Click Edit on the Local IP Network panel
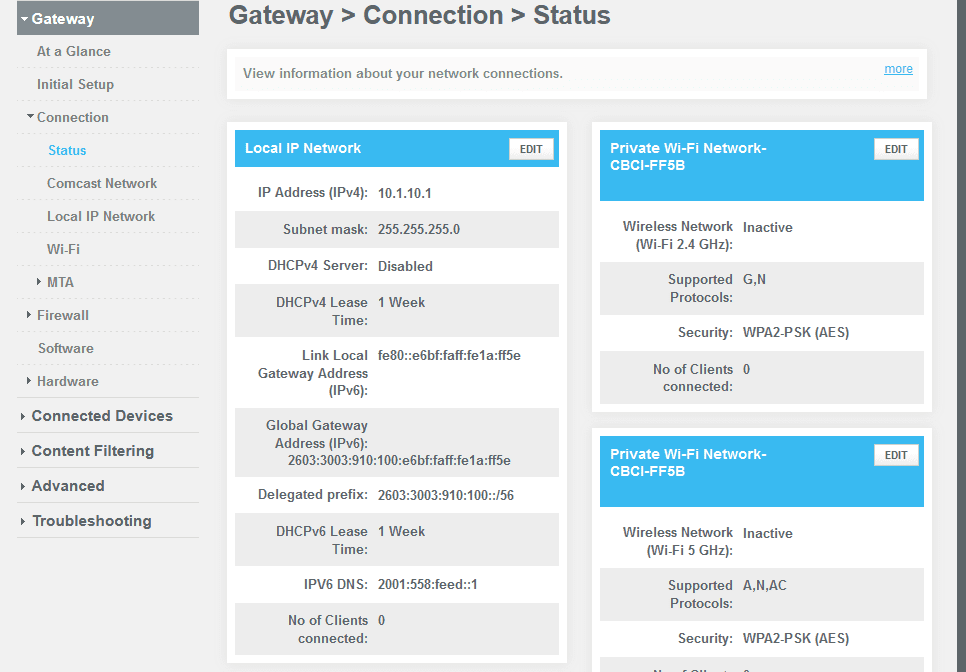The height and width of the screenshot is (672, 966). point(531,149)
